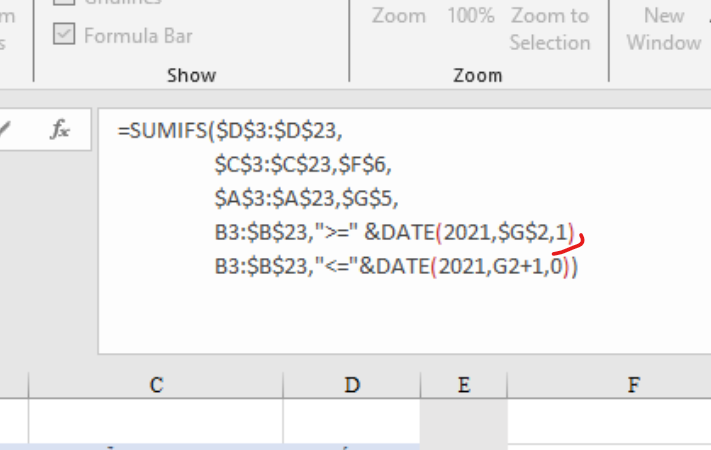Click the empty cell under column F
Image resolution: width=711 pixels, height=450 pixels.
click(x=609, y=421)
